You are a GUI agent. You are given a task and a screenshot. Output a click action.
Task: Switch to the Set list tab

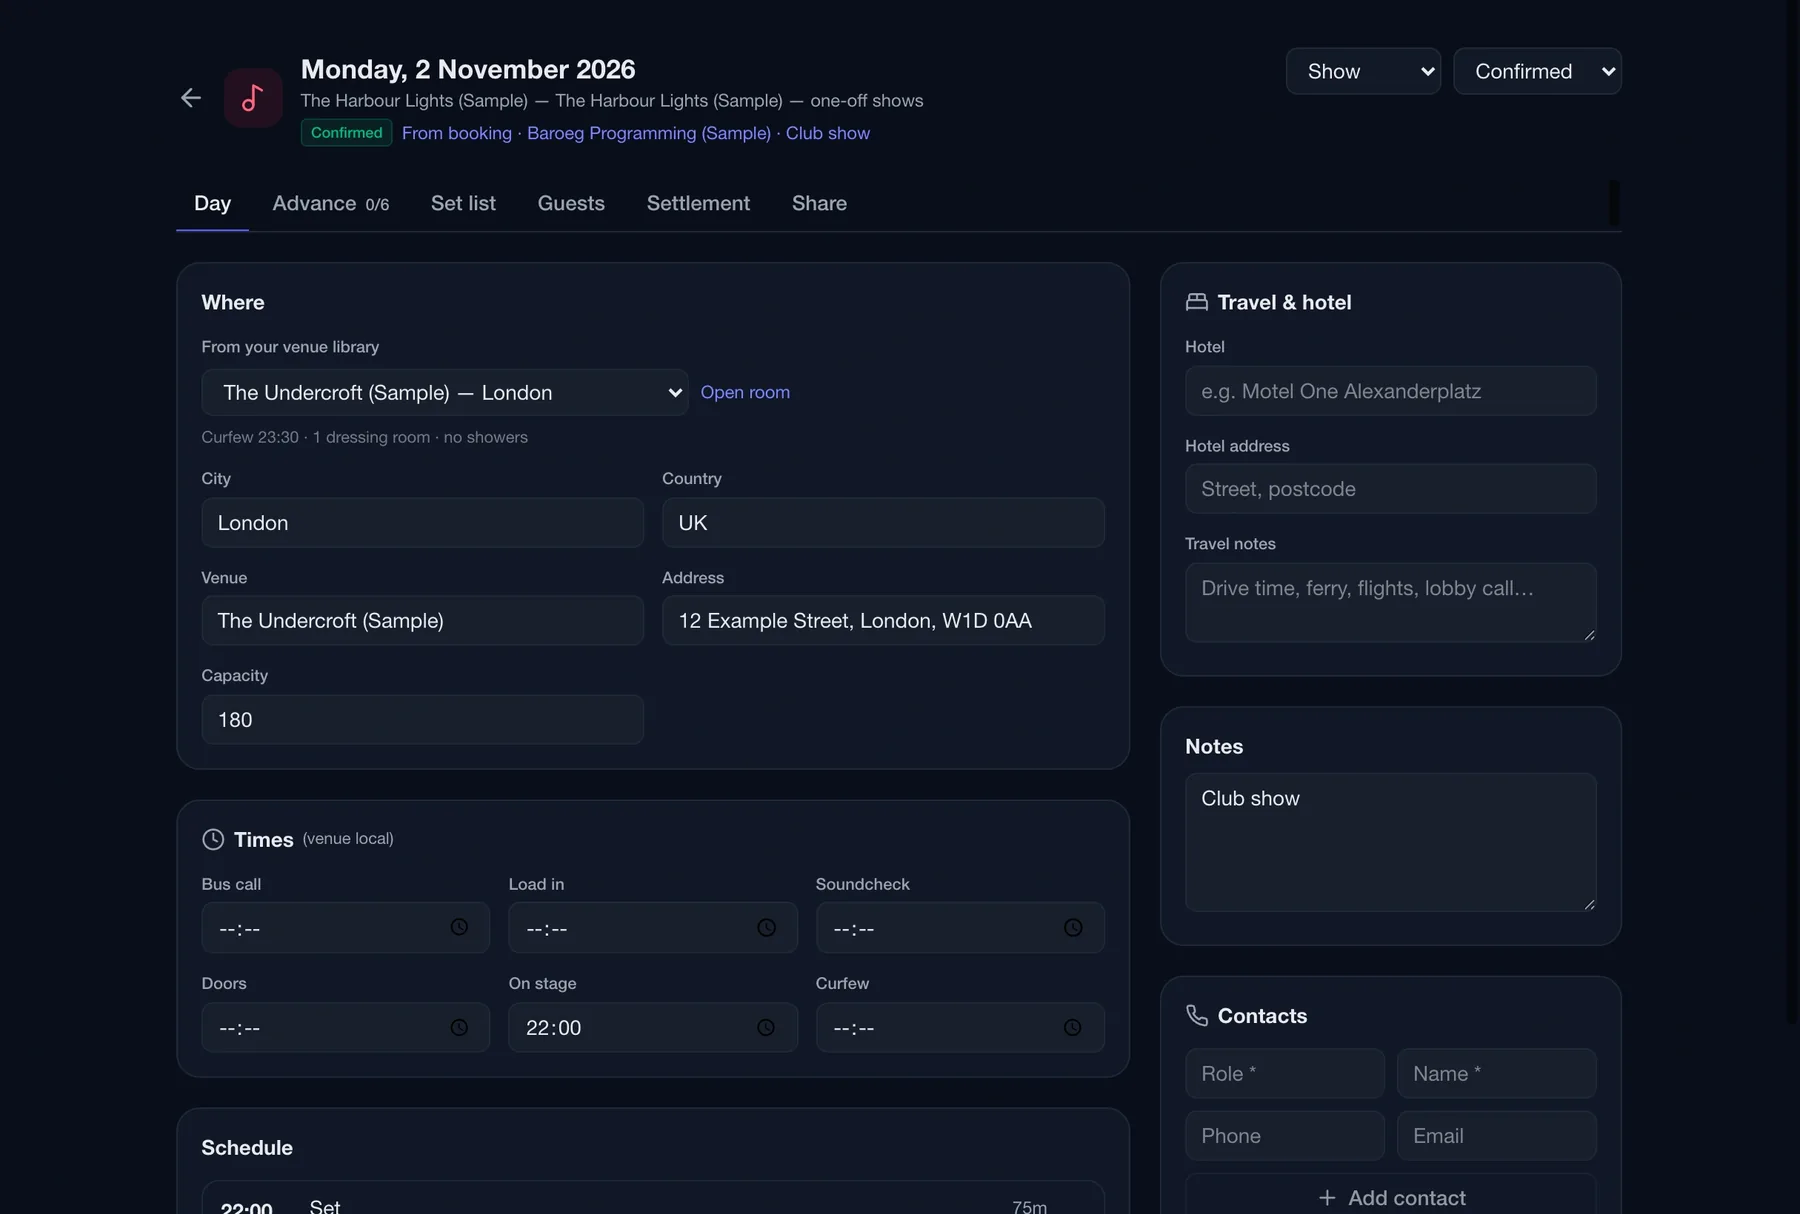point(463,204)
